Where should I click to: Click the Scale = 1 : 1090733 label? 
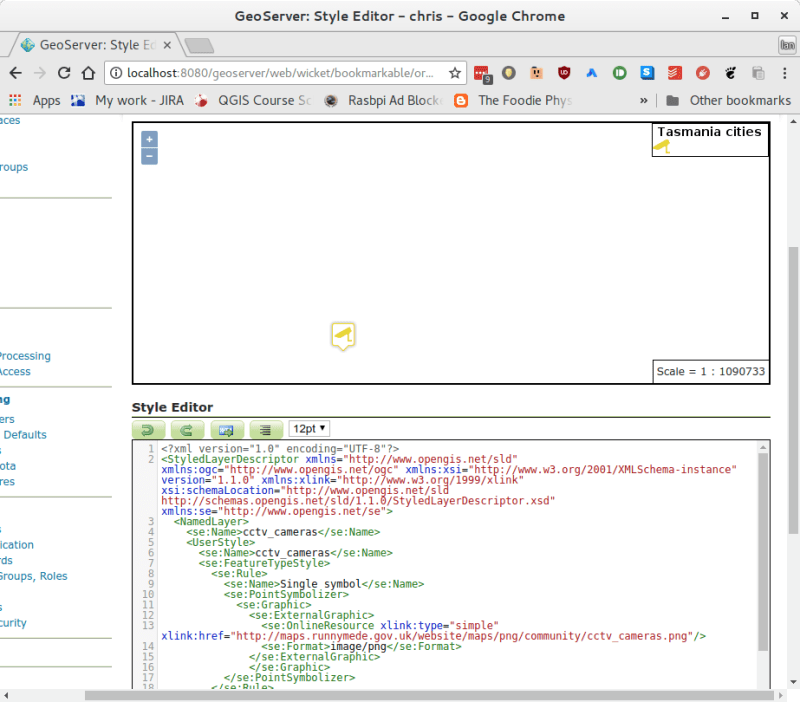(711, 371)
